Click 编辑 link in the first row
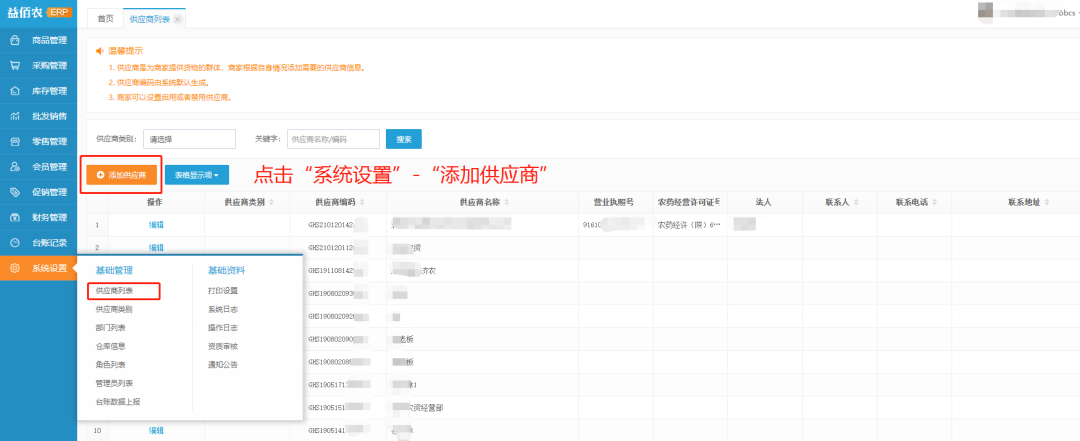The height and width of the screenshot is (441, 1080). (156, 225)
